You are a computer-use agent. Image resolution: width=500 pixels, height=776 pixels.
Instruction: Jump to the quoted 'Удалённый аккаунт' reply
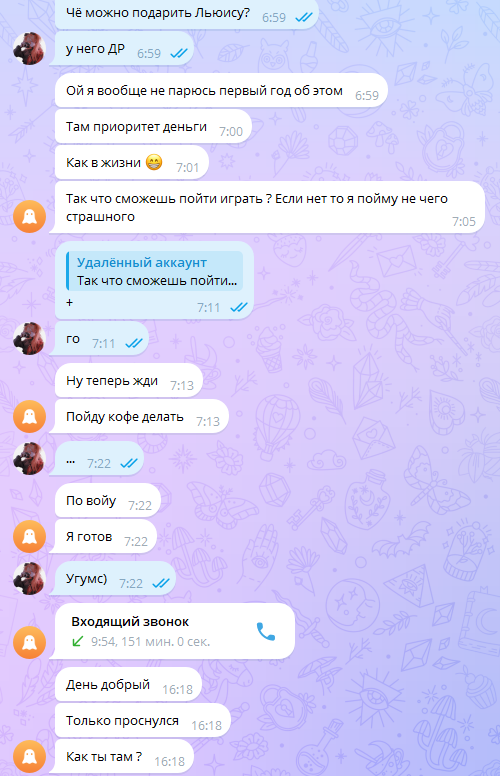pos(155,271)
